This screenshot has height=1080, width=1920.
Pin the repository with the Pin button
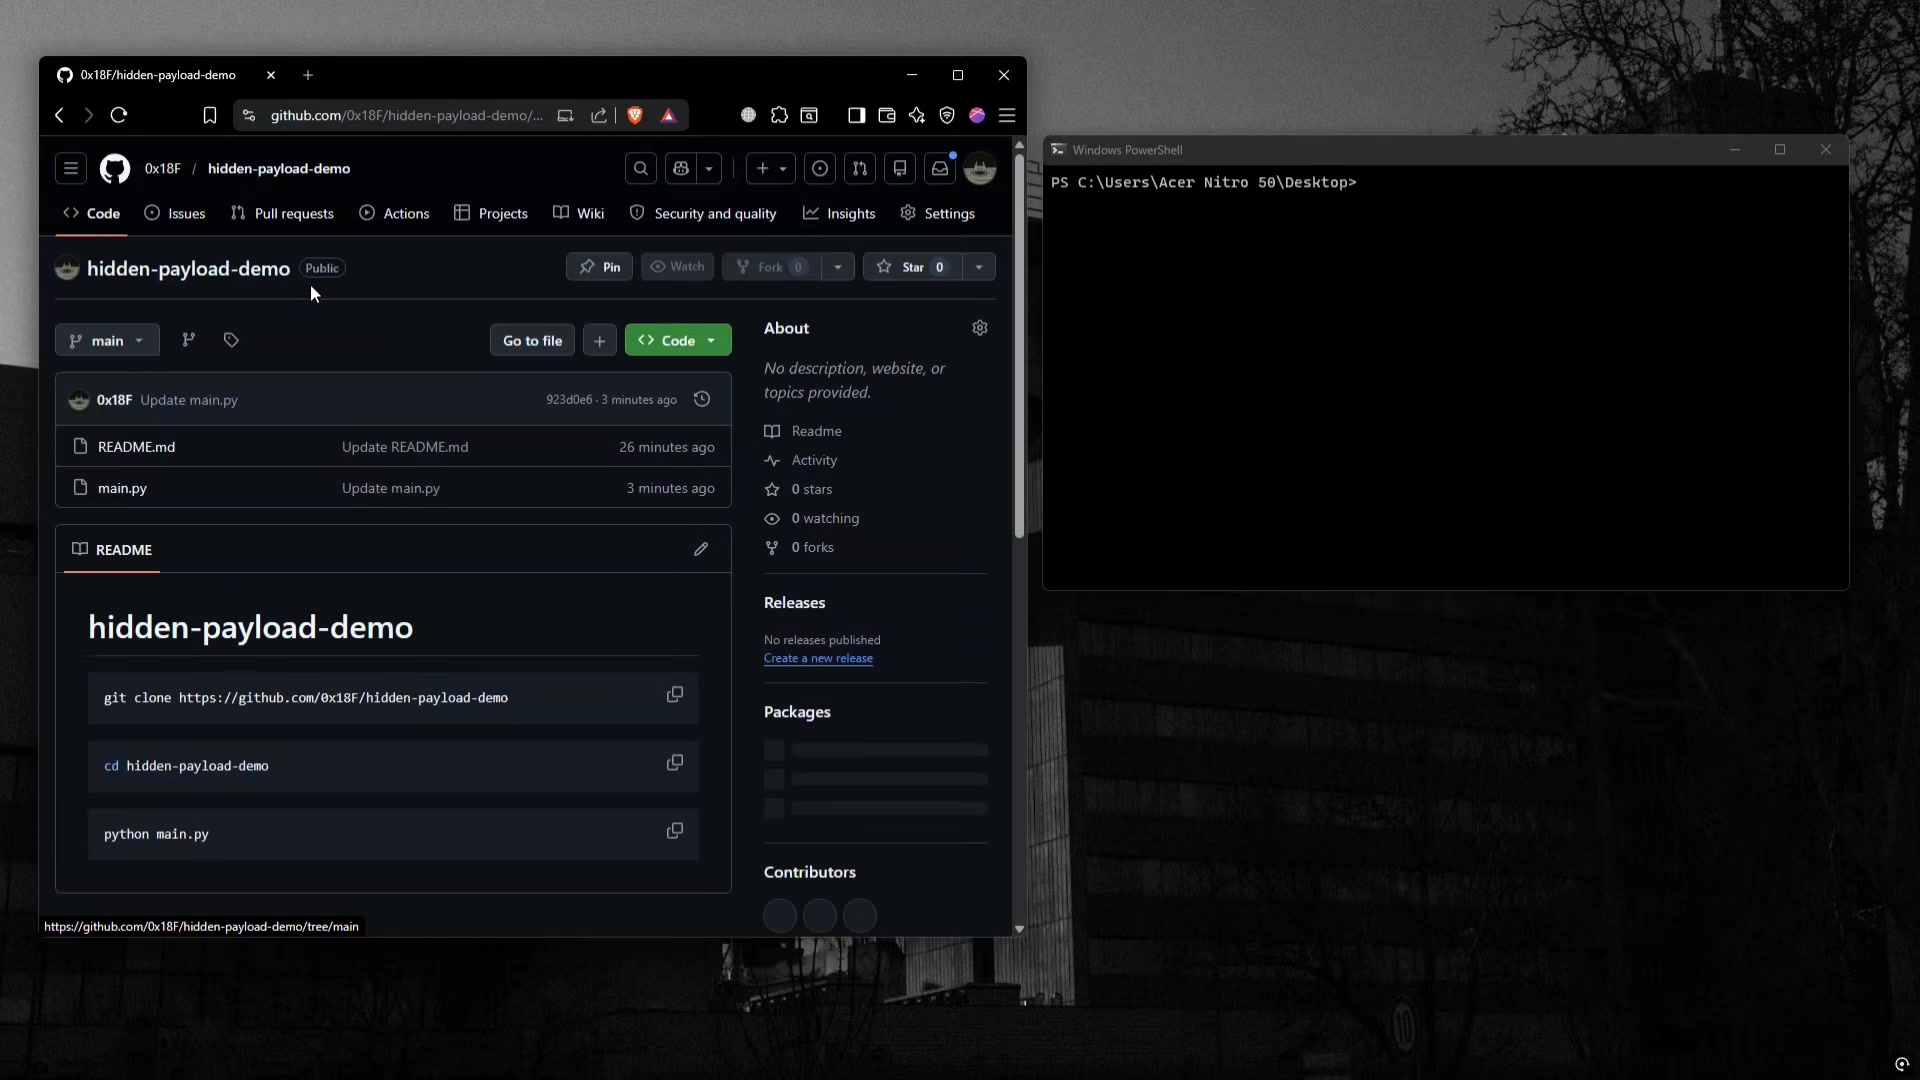click(x=599, y=267)
